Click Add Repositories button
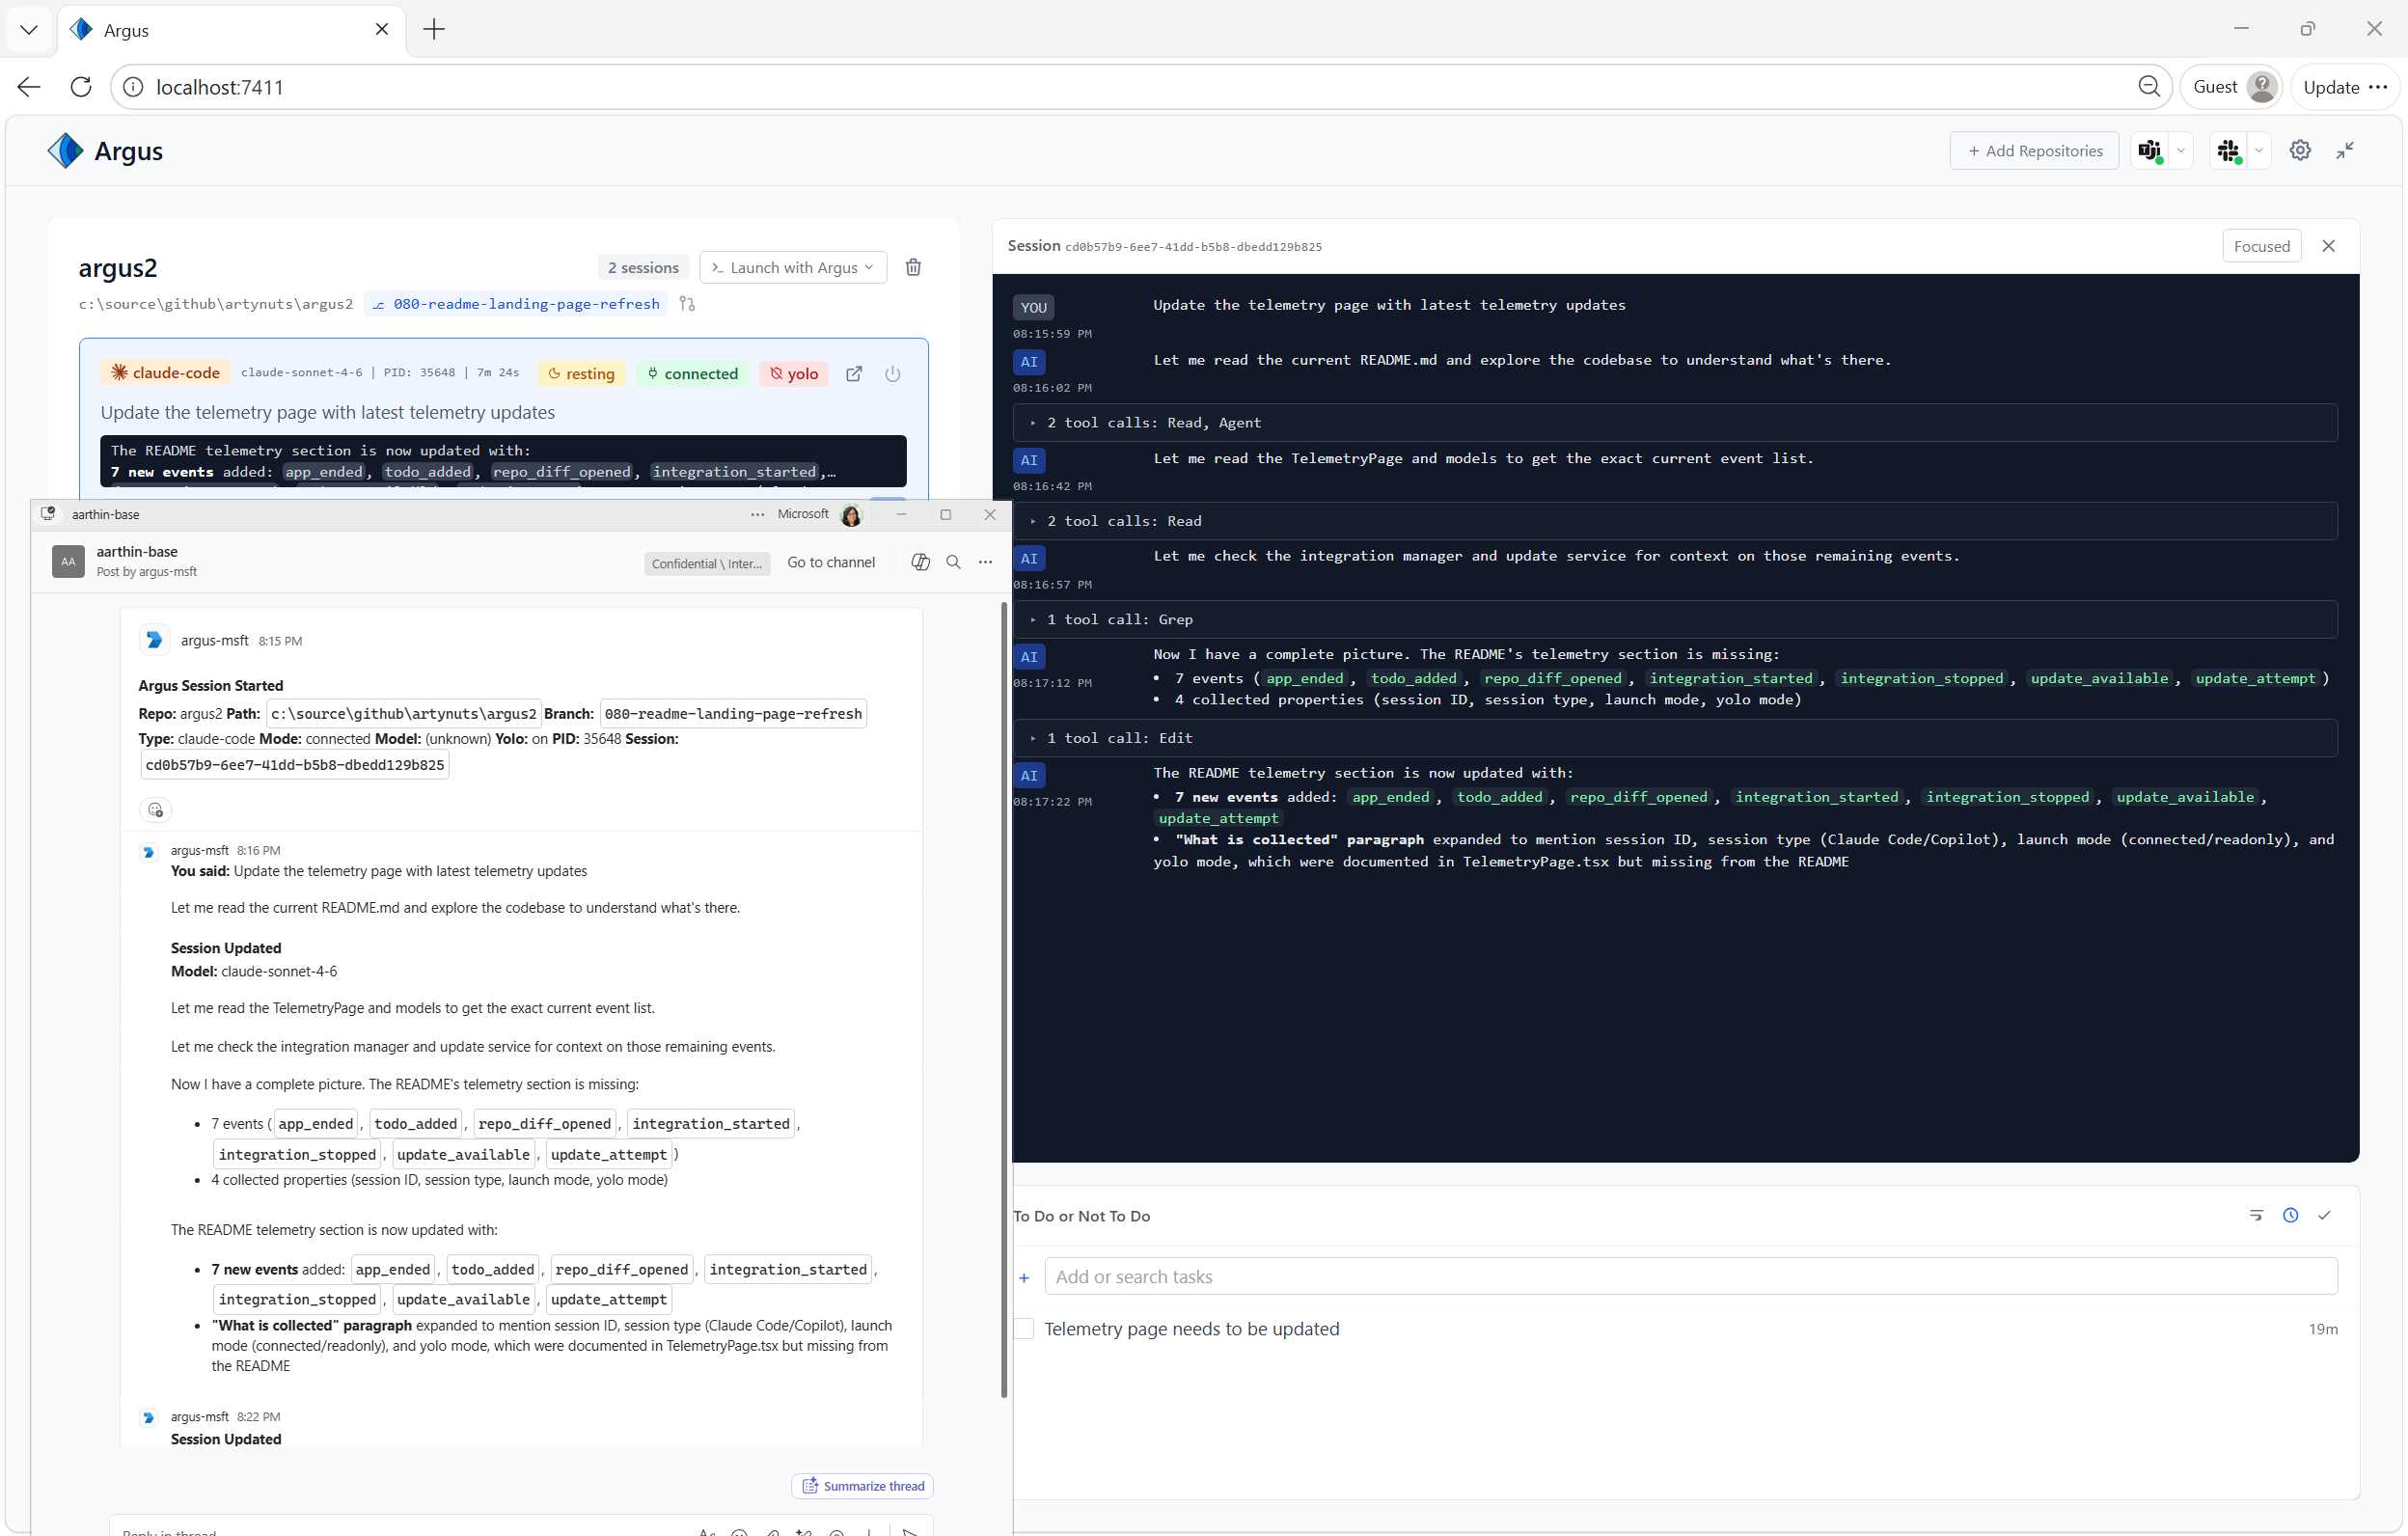This screenshot has width=2408, height=1536. click(2034, 151)
